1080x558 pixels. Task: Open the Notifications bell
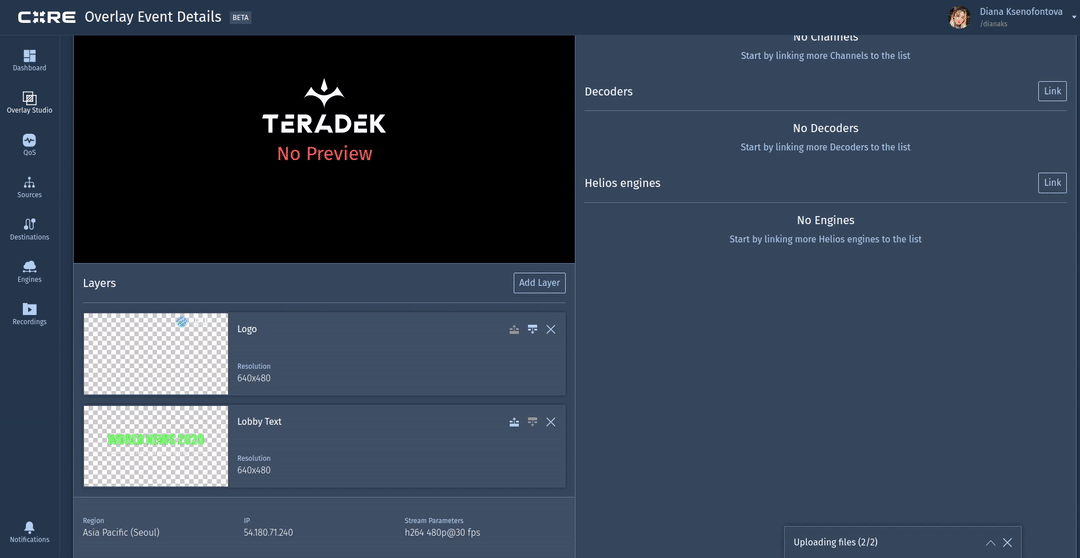tap(29, 531)
